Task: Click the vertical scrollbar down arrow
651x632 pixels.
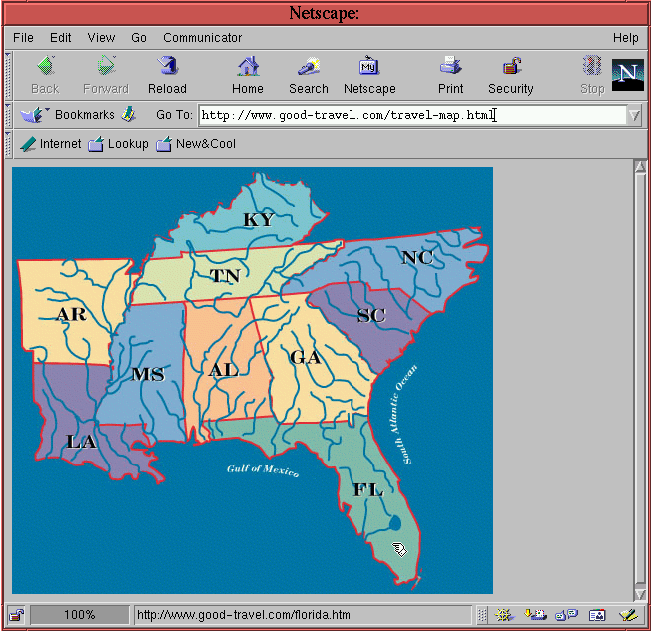Action: tap(640, 594)
